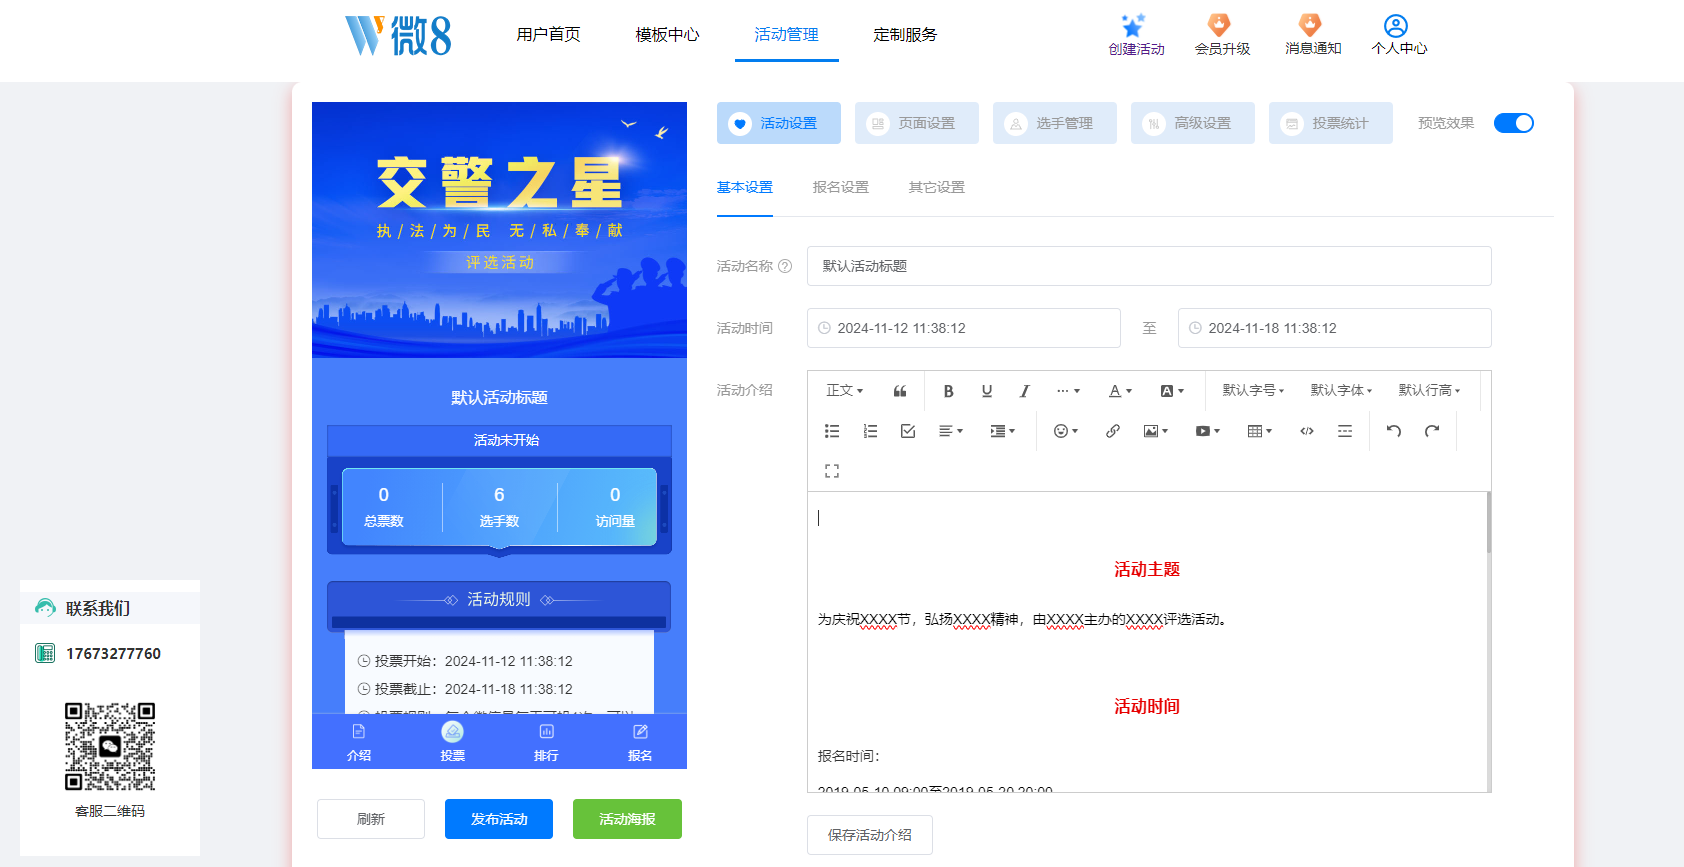1684x867 pixels.
Task: Open the 投票统计 section
Action: [x=1331, y=123]
